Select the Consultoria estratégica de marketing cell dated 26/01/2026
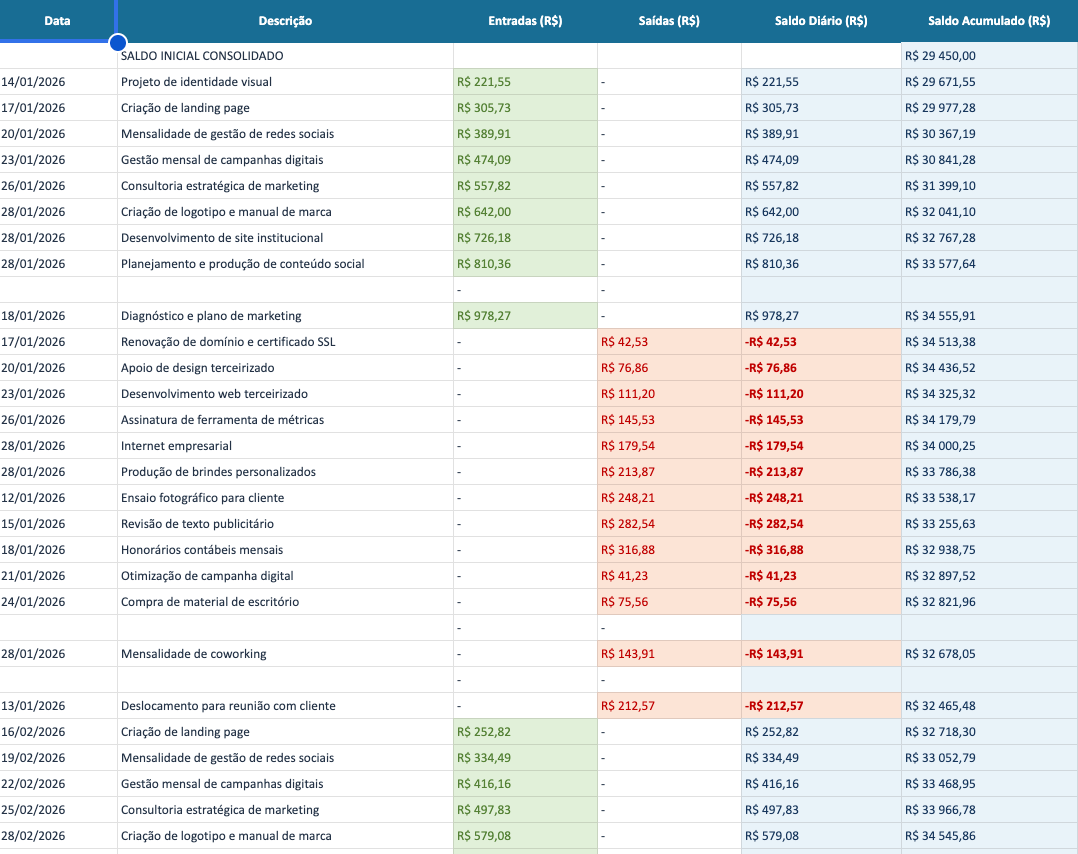This screenshot has height=854, width=1078. 285,186
